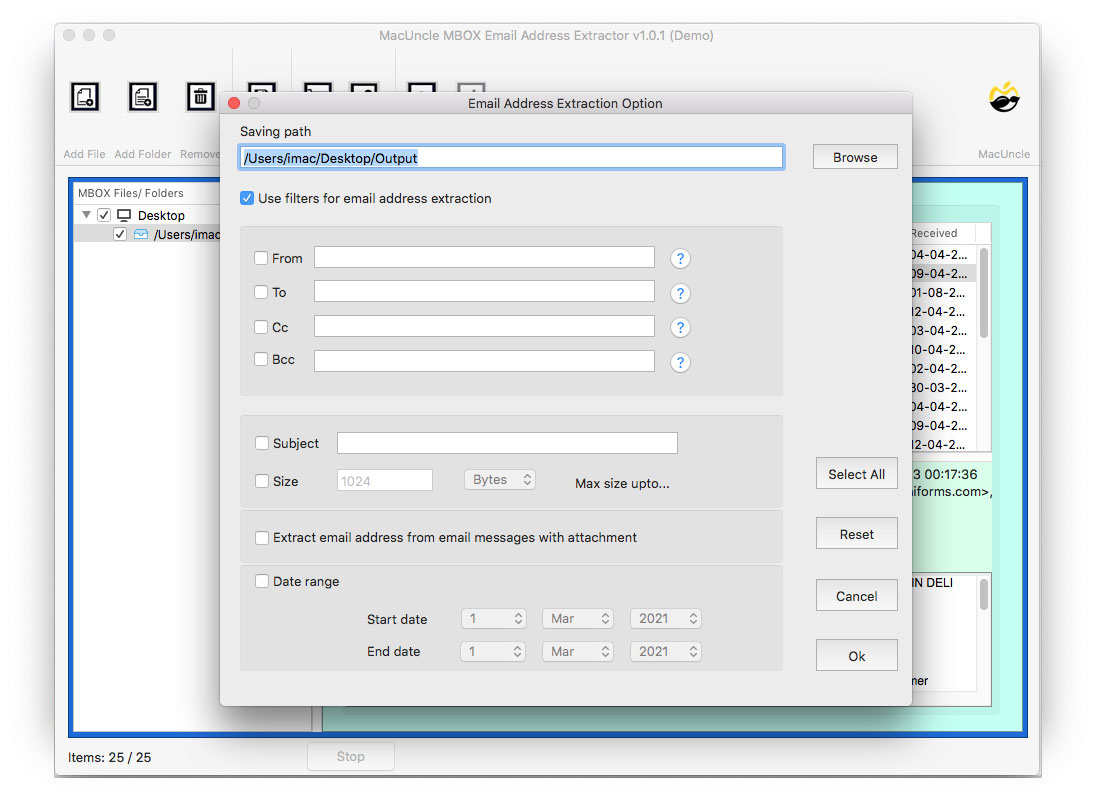This screenshot has height=799, width=1096.
Task: Click the Browse button
Action: pyautogui.click(x=855, y=156)
